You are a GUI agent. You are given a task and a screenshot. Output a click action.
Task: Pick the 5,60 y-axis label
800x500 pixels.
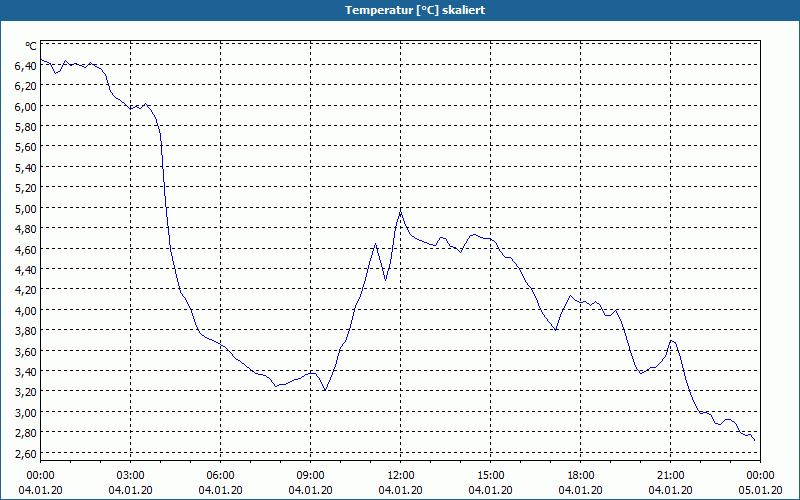(26, 147)
